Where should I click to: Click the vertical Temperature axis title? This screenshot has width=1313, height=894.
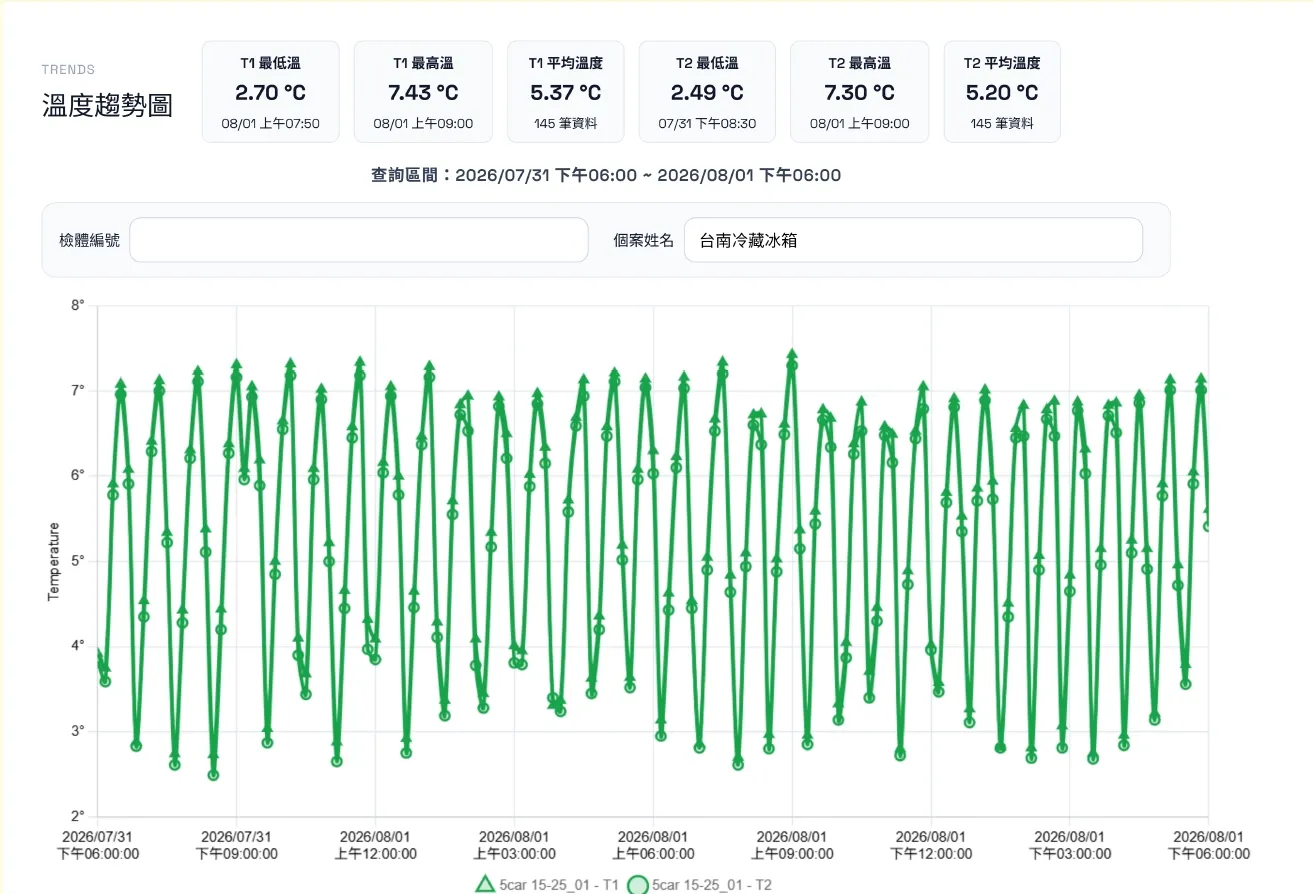tap(54, 561)
